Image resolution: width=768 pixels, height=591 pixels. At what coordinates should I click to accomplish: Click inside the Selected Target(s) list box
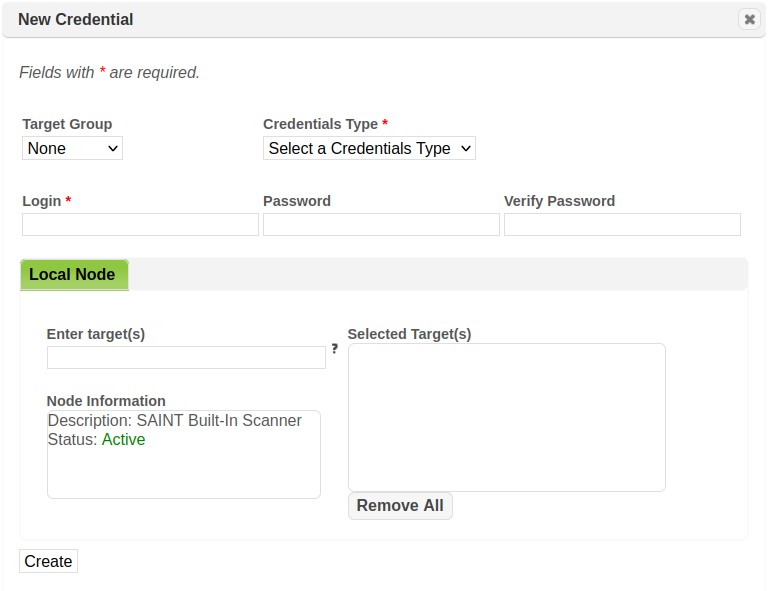(x=506, y=417)
